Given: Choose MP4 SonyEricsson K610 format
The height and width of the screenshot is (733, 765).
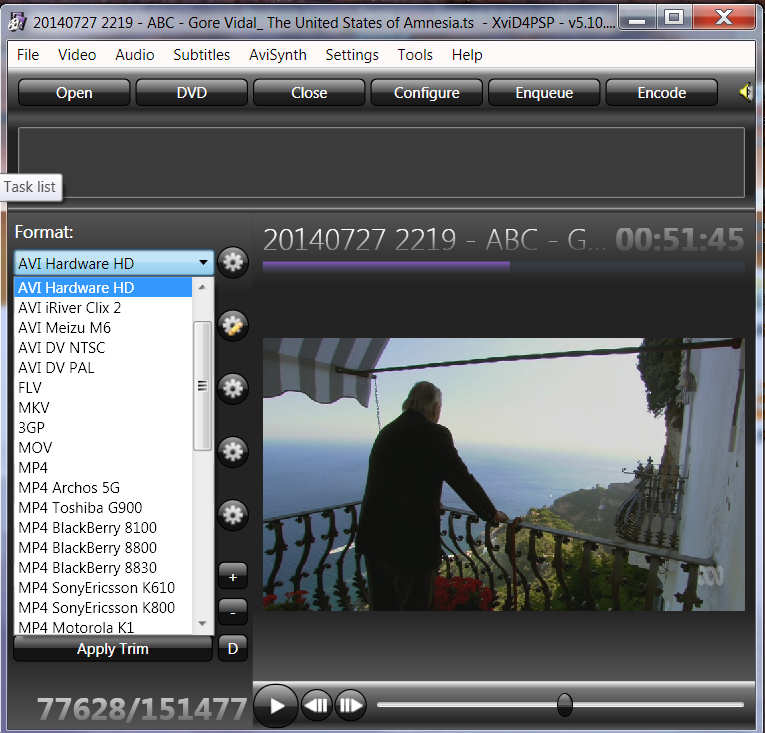Looking at the screenshot, I should (x=103, y=588).
